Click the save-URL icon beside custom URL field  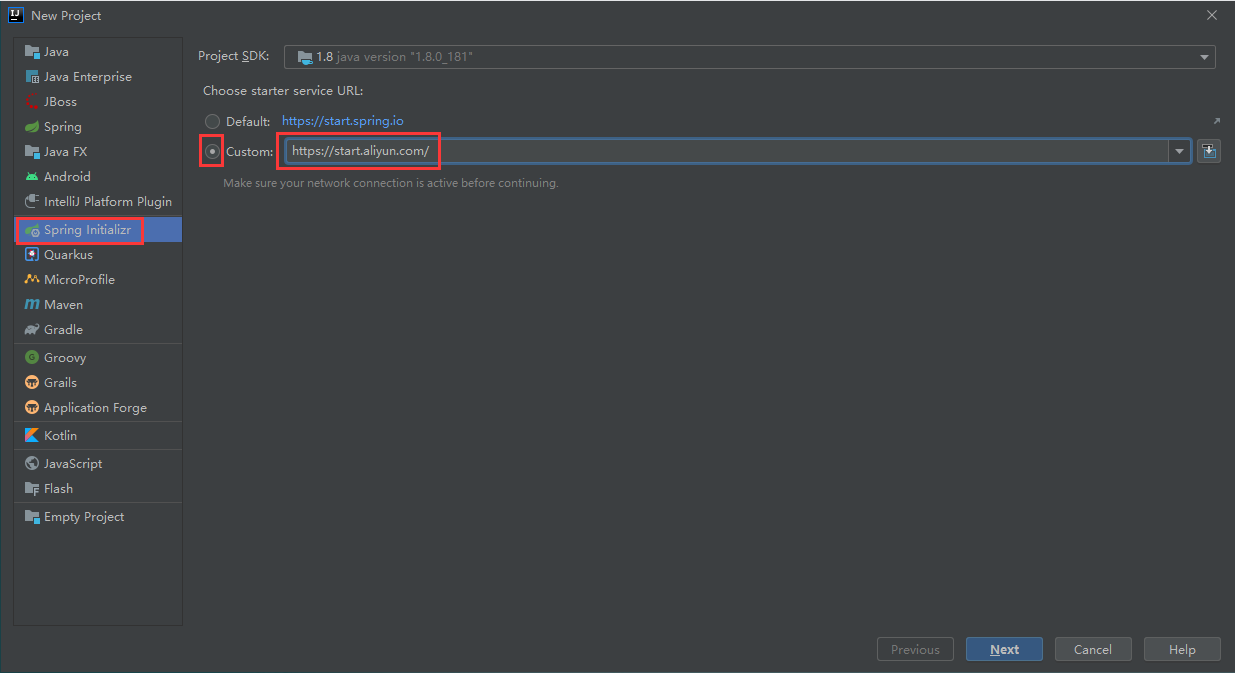[1209, 151]
